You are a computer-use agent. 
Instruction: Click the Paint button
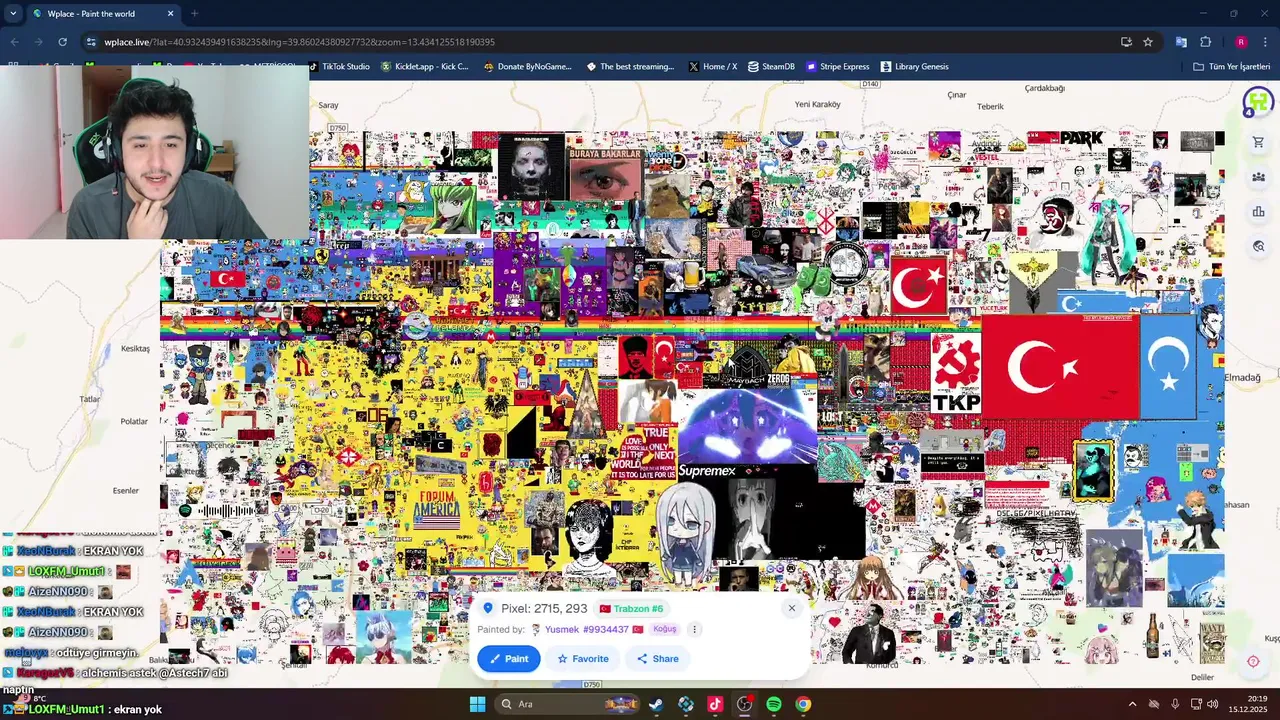click(x=509, y=659)
